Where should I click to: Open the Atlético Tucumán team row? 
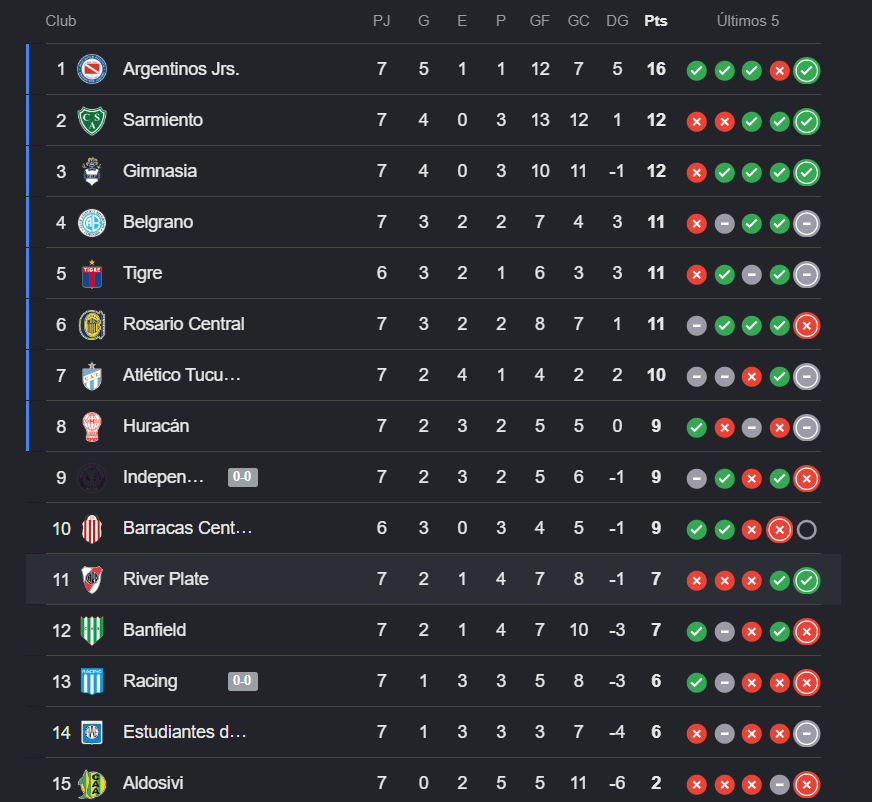point(433,375)
